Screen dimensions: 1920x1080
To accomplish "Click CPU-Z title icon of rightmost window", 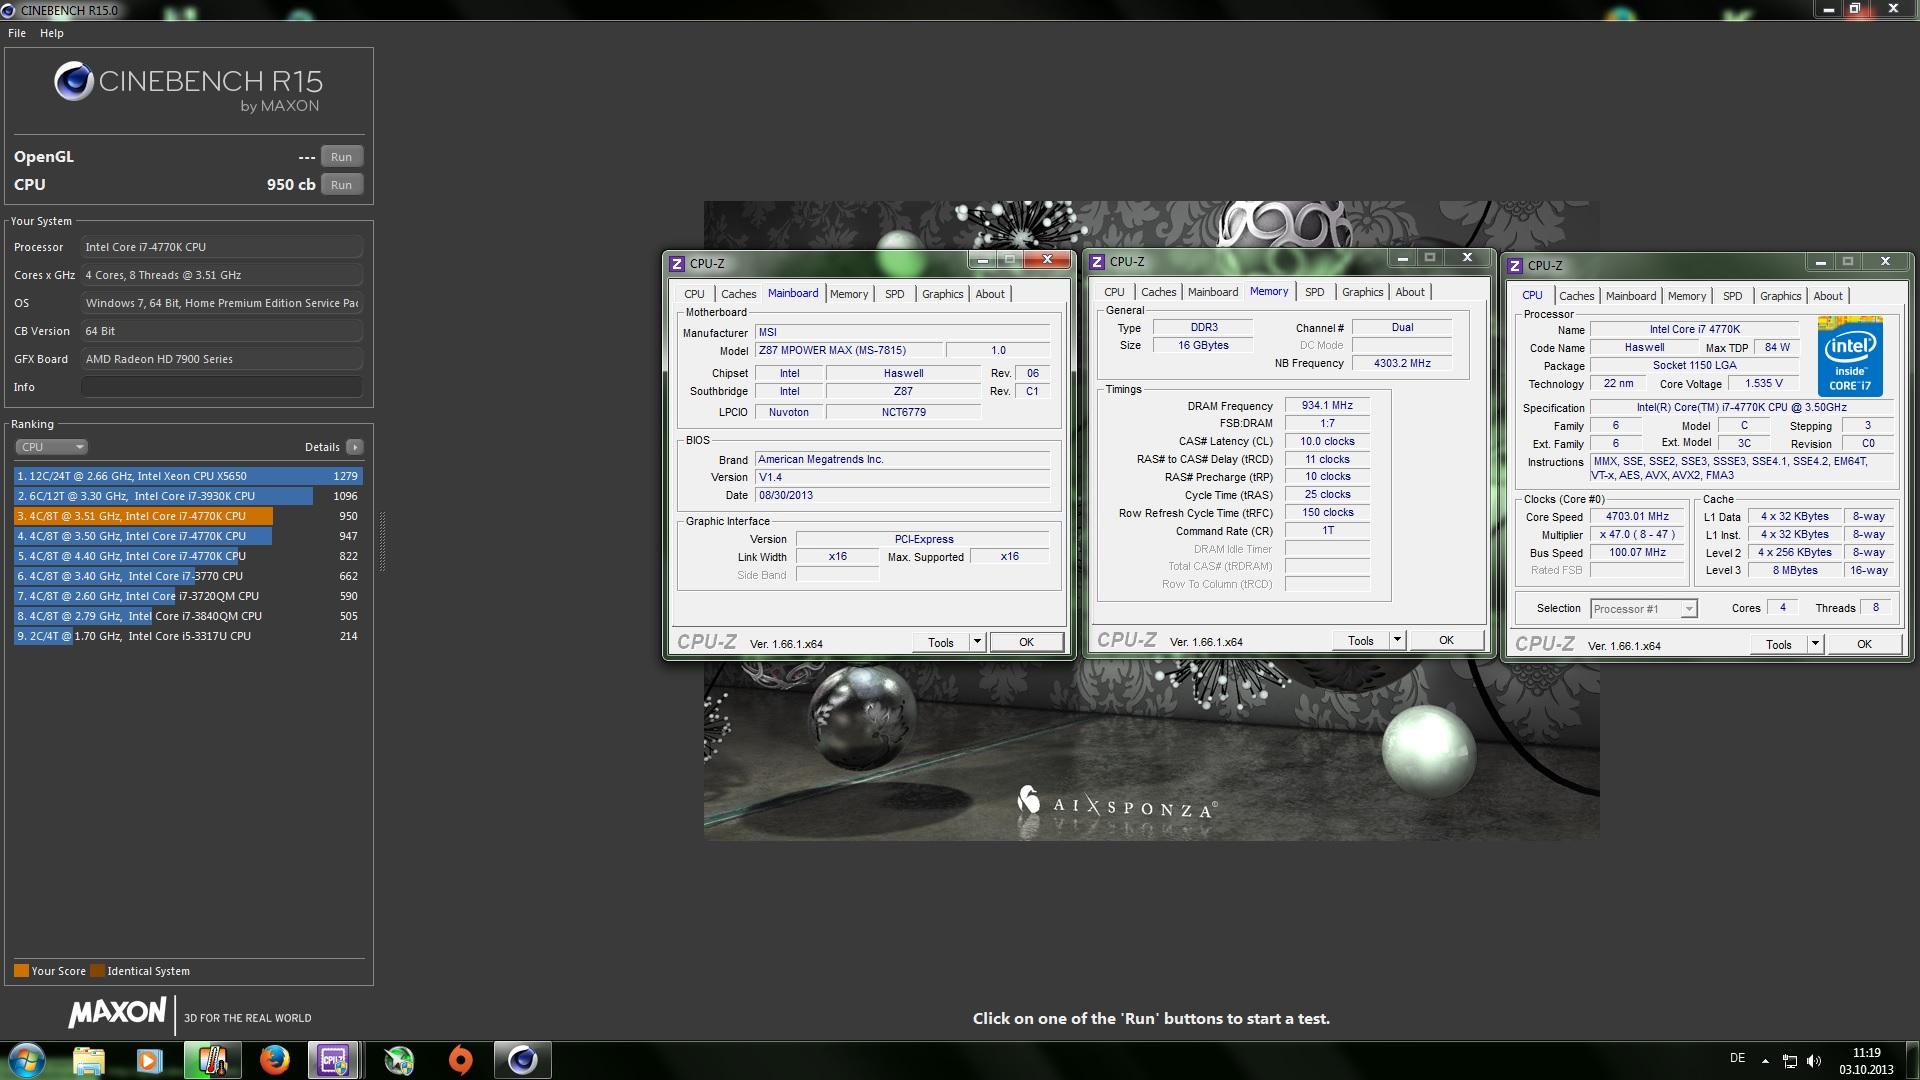I will [x=1515, y=266].
